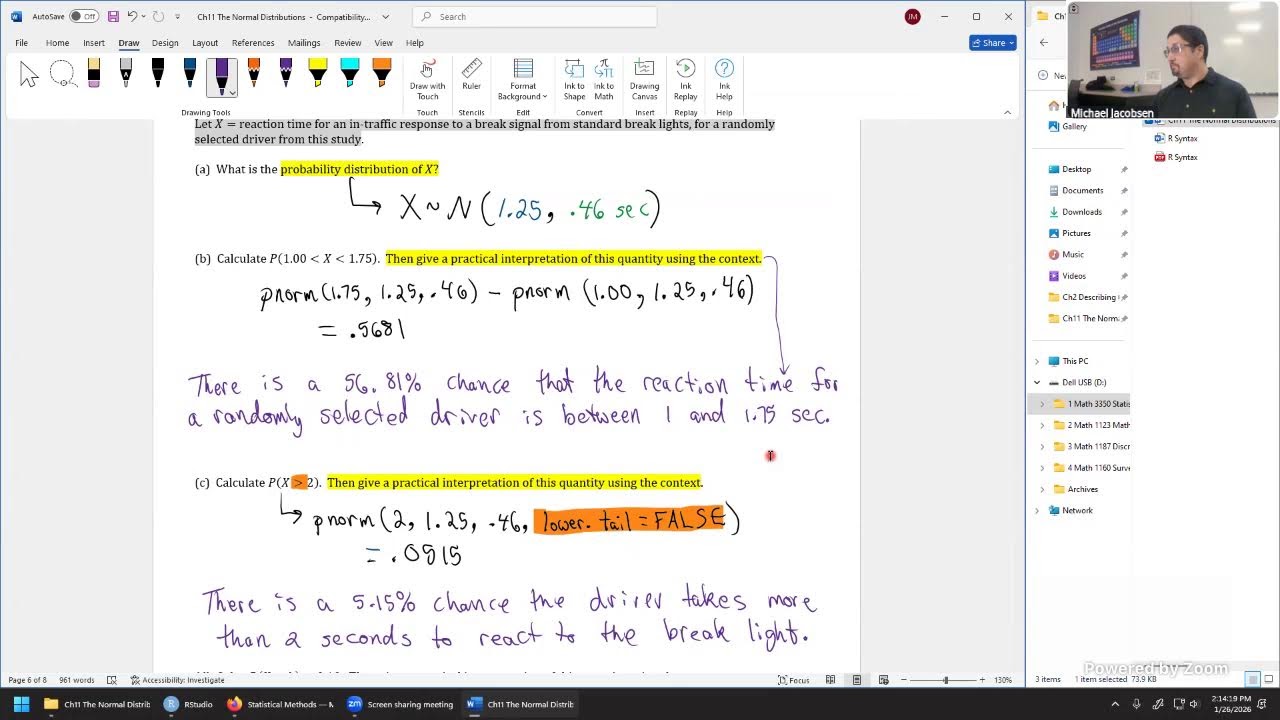Pick the Eraser tool
The width and height of the screenshot is (1280, 720).
[x=94, y=74]
